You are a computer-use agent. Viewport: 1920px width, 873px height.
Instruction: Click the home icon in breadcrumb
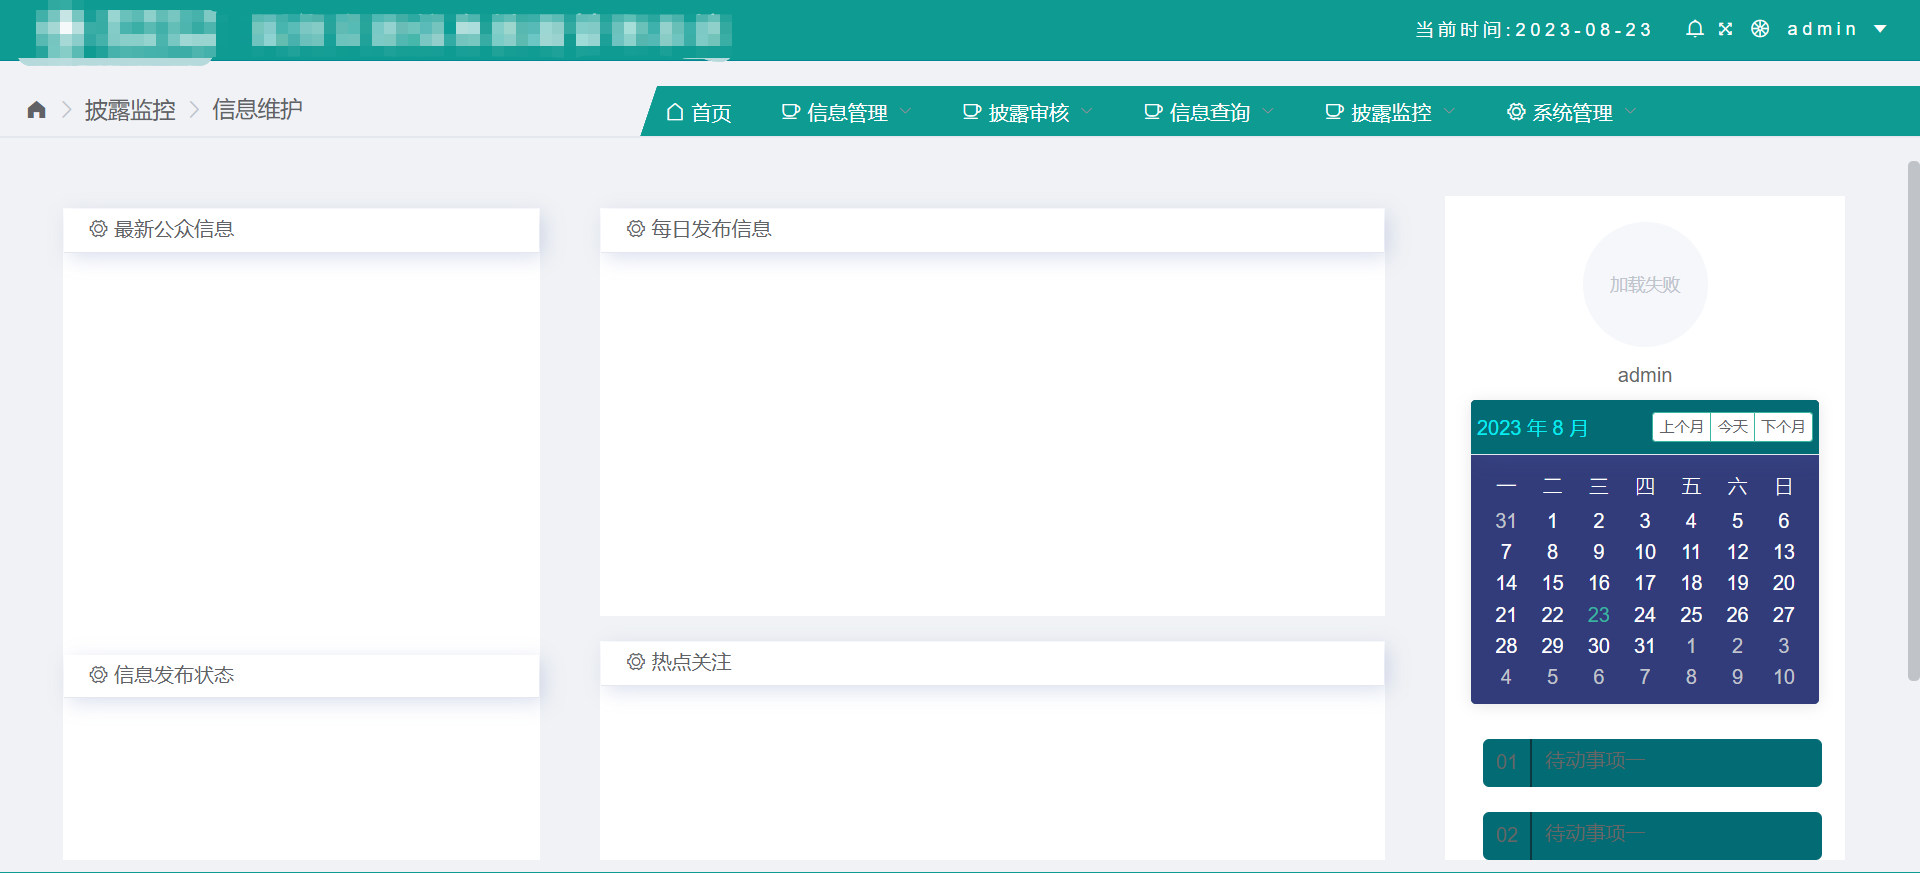point(37,110)
